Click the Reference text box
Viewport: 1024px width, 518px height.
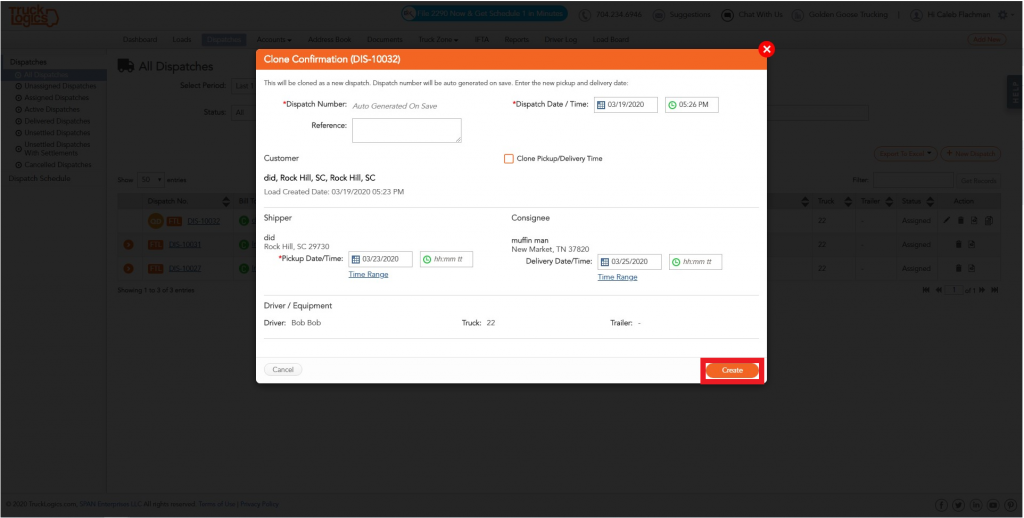click(407, 130)
